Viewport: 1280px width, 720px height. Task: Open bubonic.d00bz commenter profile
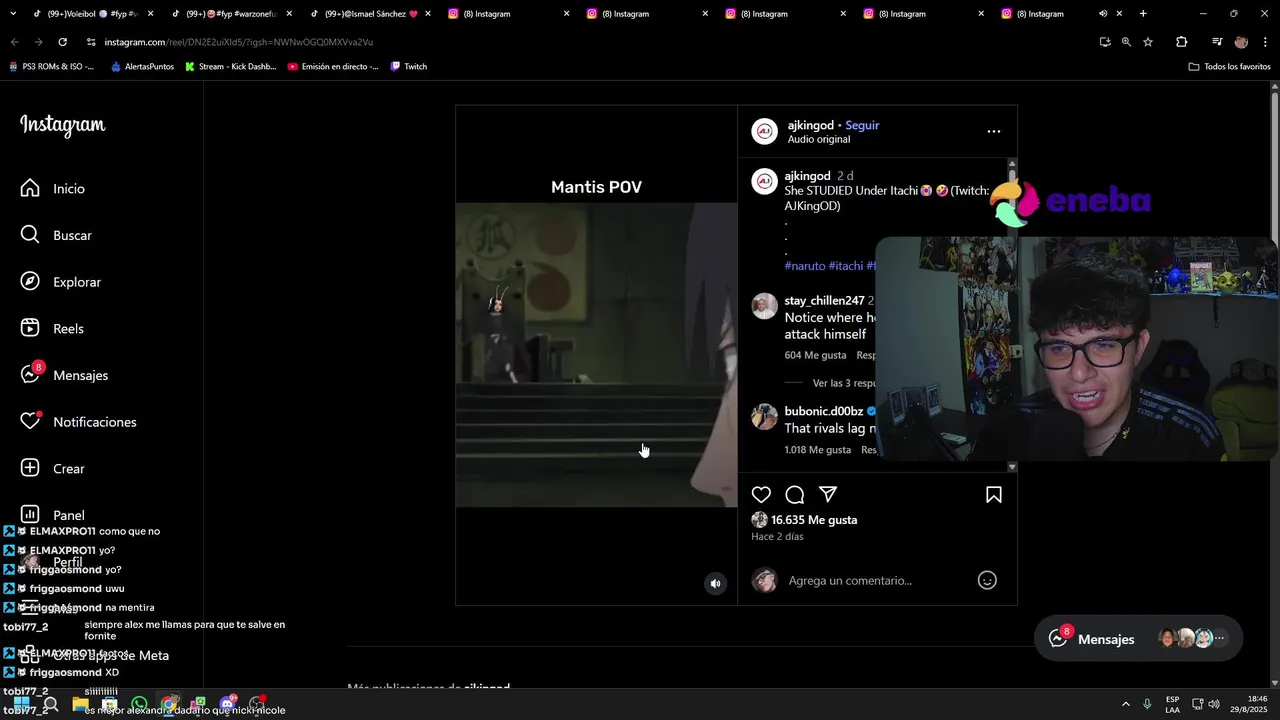pyautogui.click(x=823, y=411)
